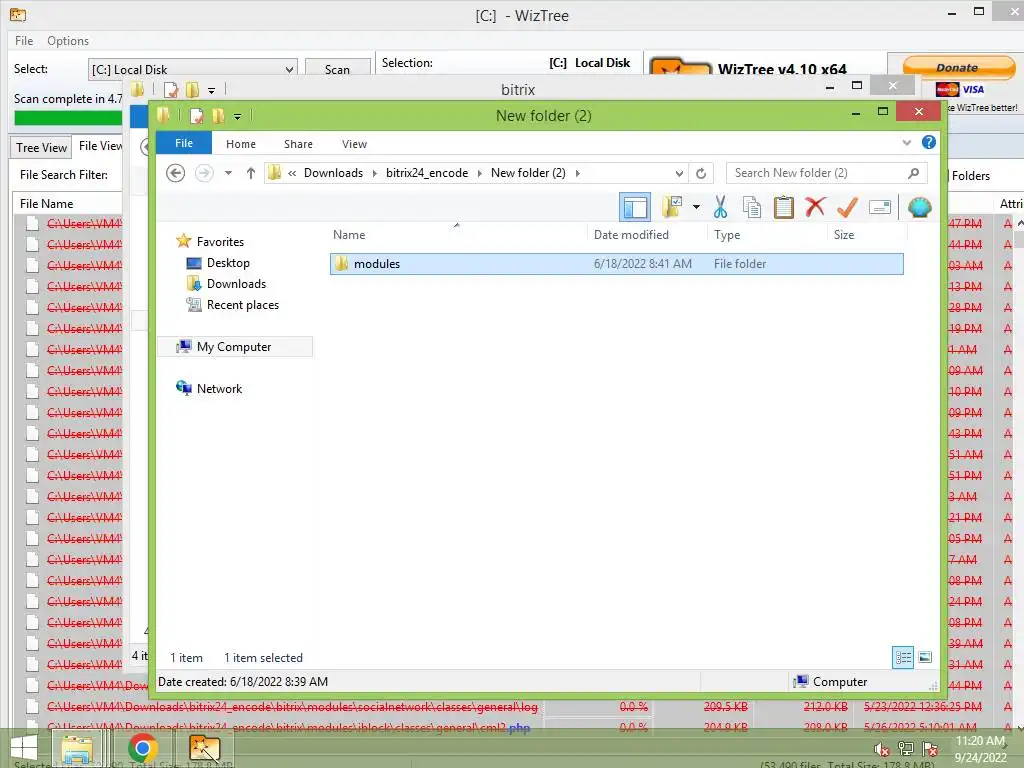This screenshot has height=768, width=1024.
Task: Open Google Chrome from the taskbar
Action: point(143,749)
